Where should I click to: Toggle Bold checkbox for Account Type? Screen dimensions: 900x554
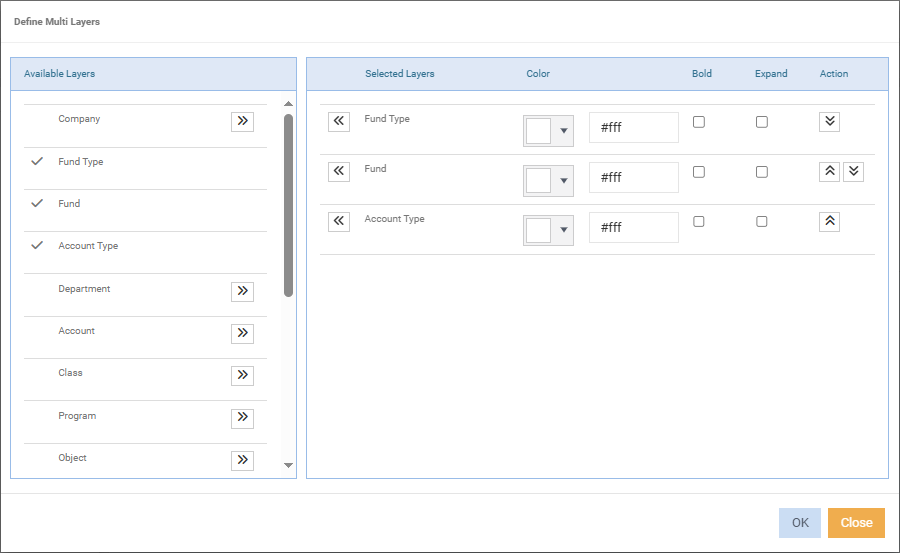pyautogui.click(x=699, y=222)
